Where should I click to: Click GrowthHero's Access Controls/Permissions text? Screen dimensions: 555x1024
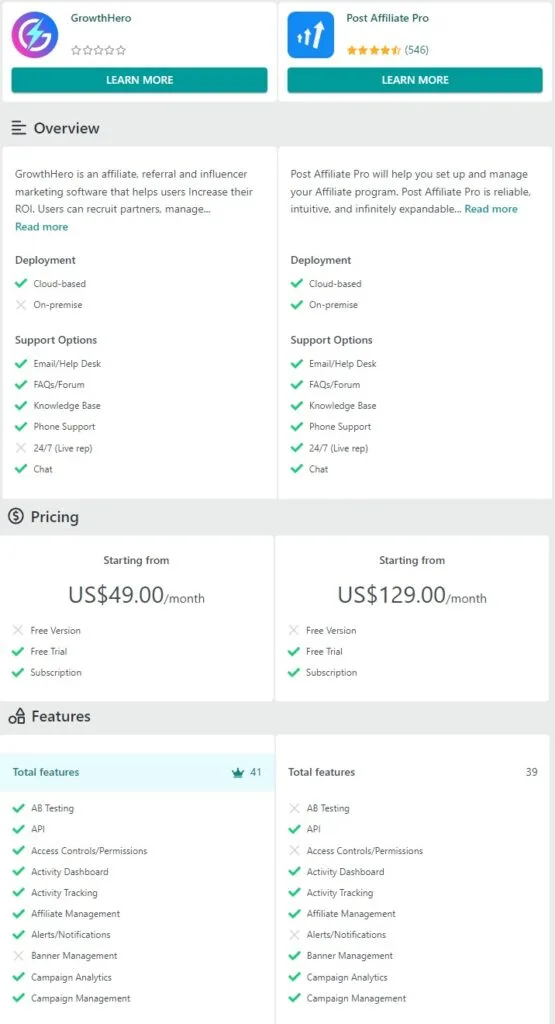[89, 850]
